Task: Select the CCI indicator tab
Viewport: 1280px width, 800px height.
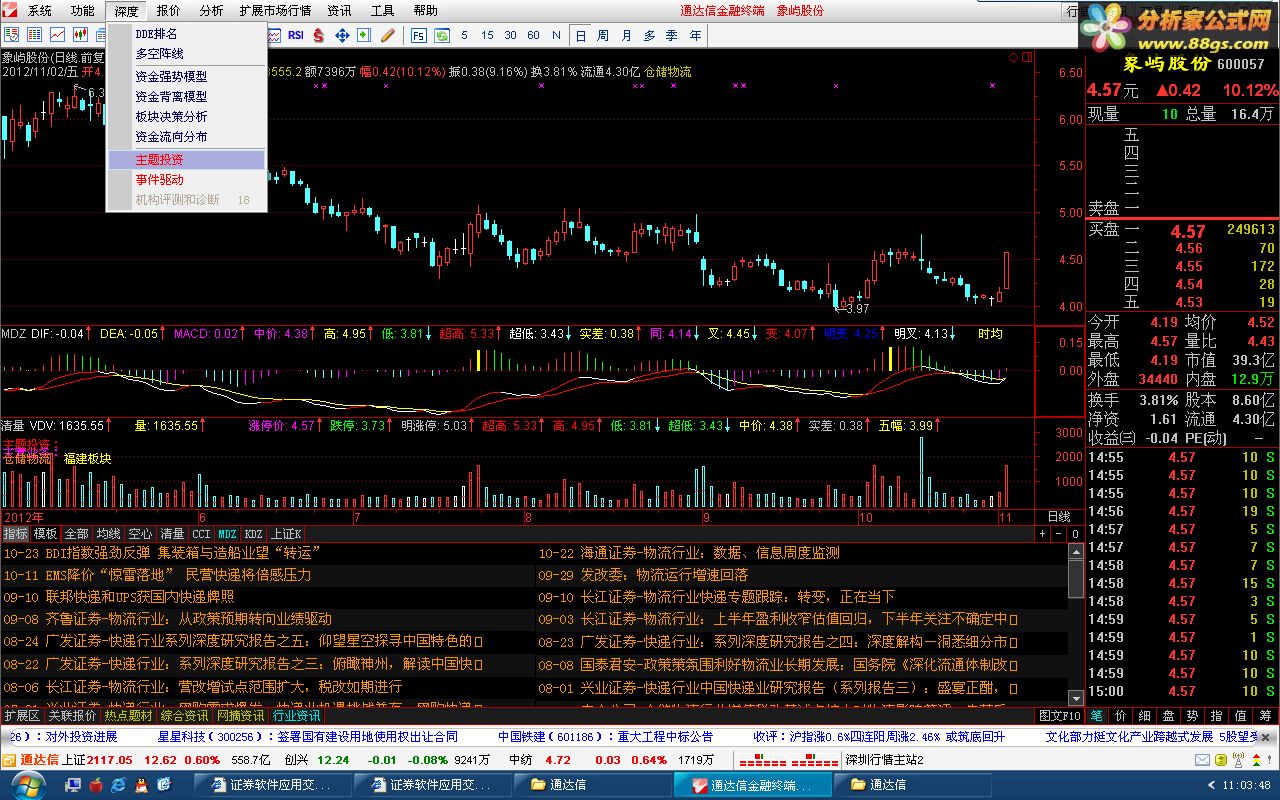Action: click(x=202, y=534)
